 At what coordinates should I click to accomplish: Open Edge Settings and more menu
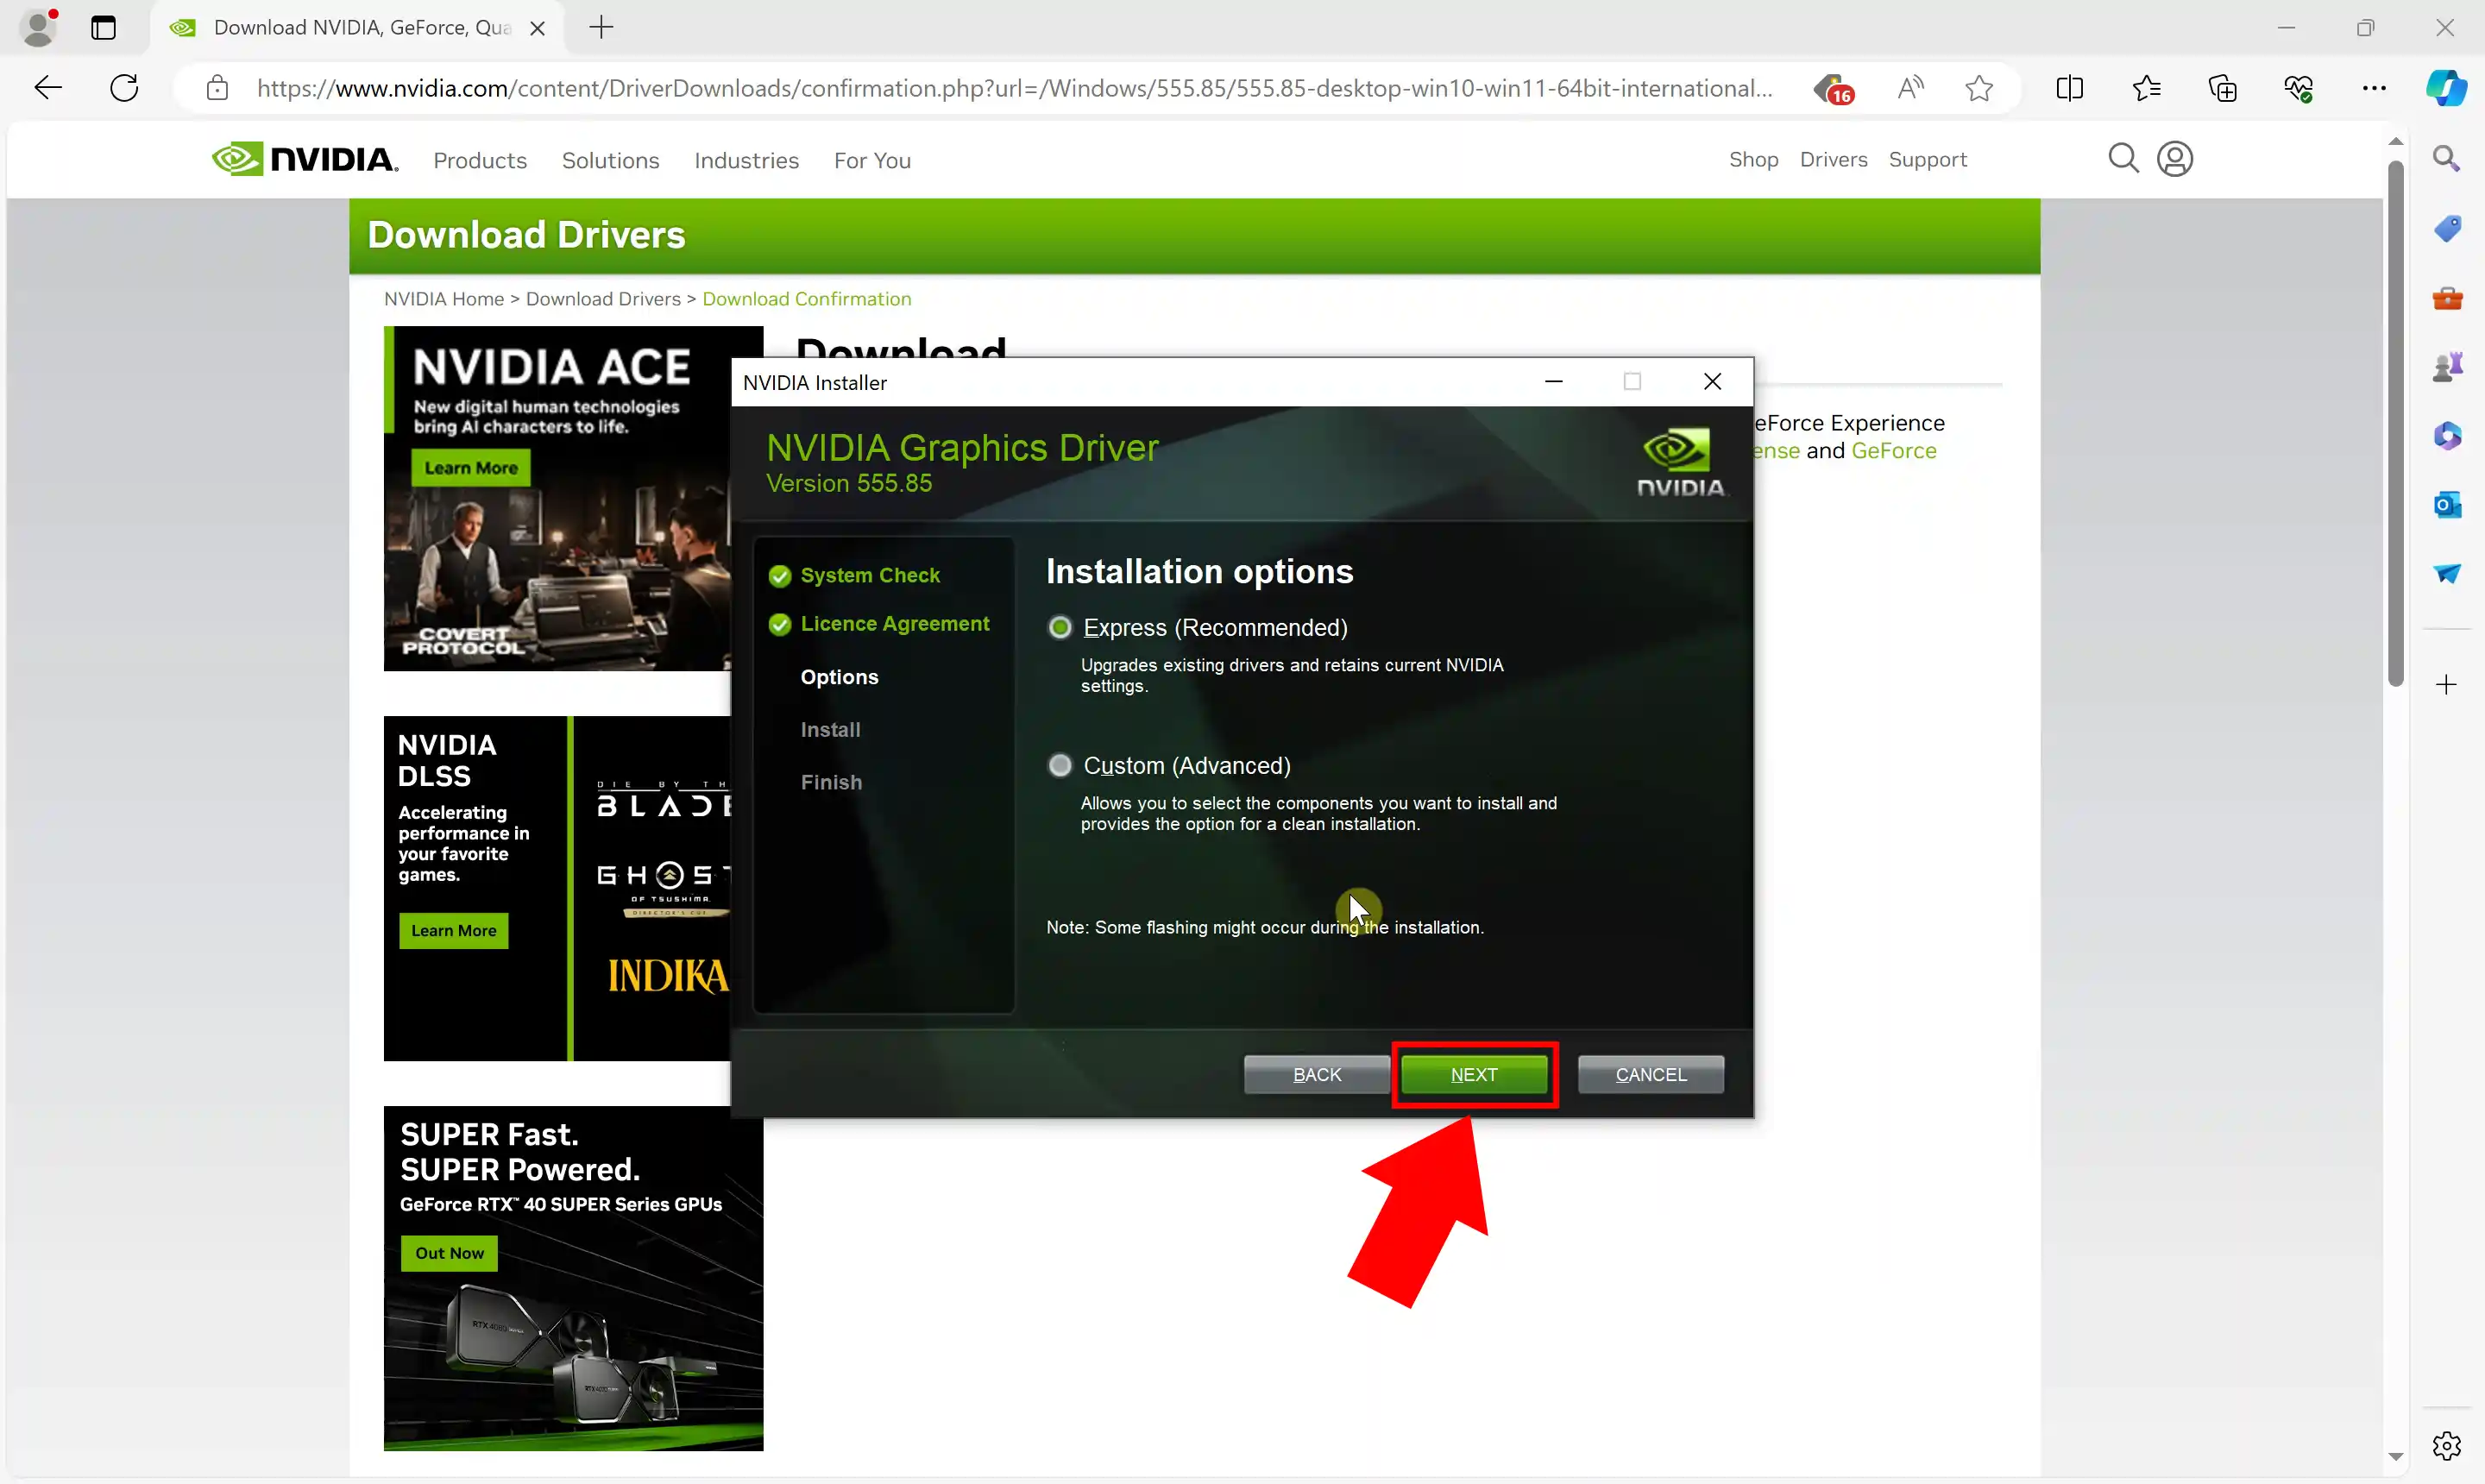(2374, 88)
